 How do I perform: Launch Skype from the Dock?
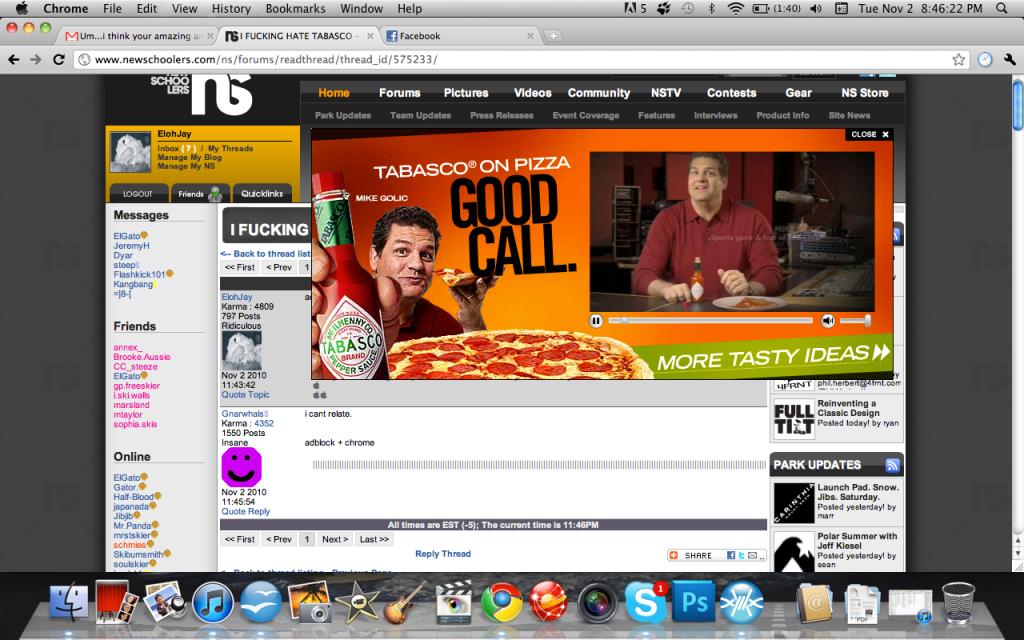coord(646,603)
